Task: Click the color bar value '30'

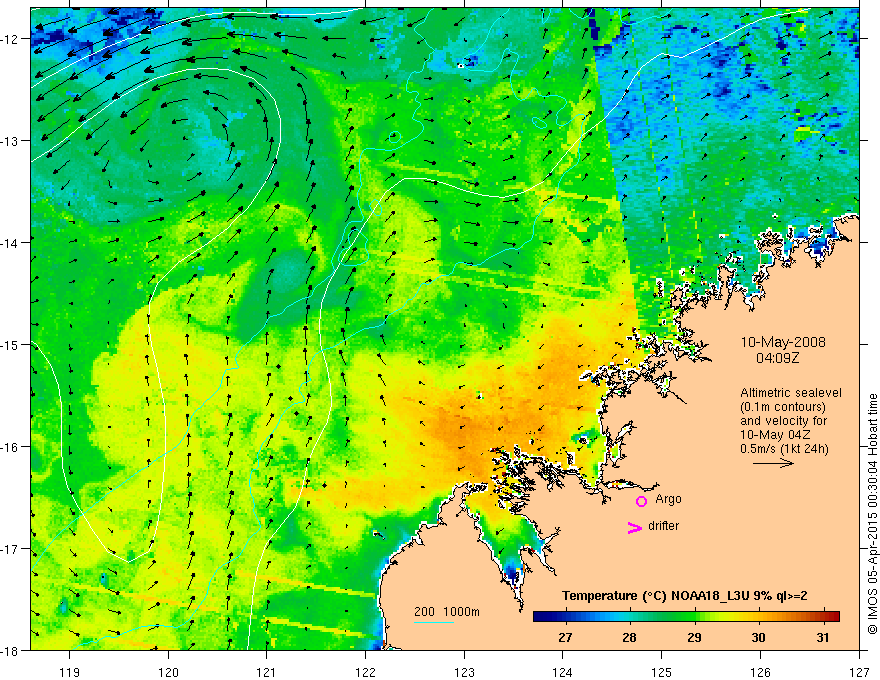Action: pos(758,637)
